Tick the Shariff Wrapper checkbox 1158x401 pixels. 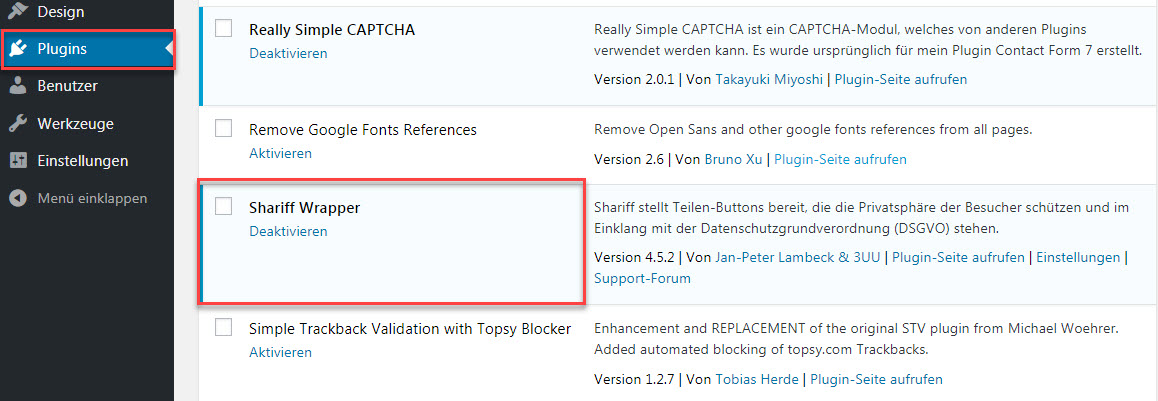[x=224, y=207]
